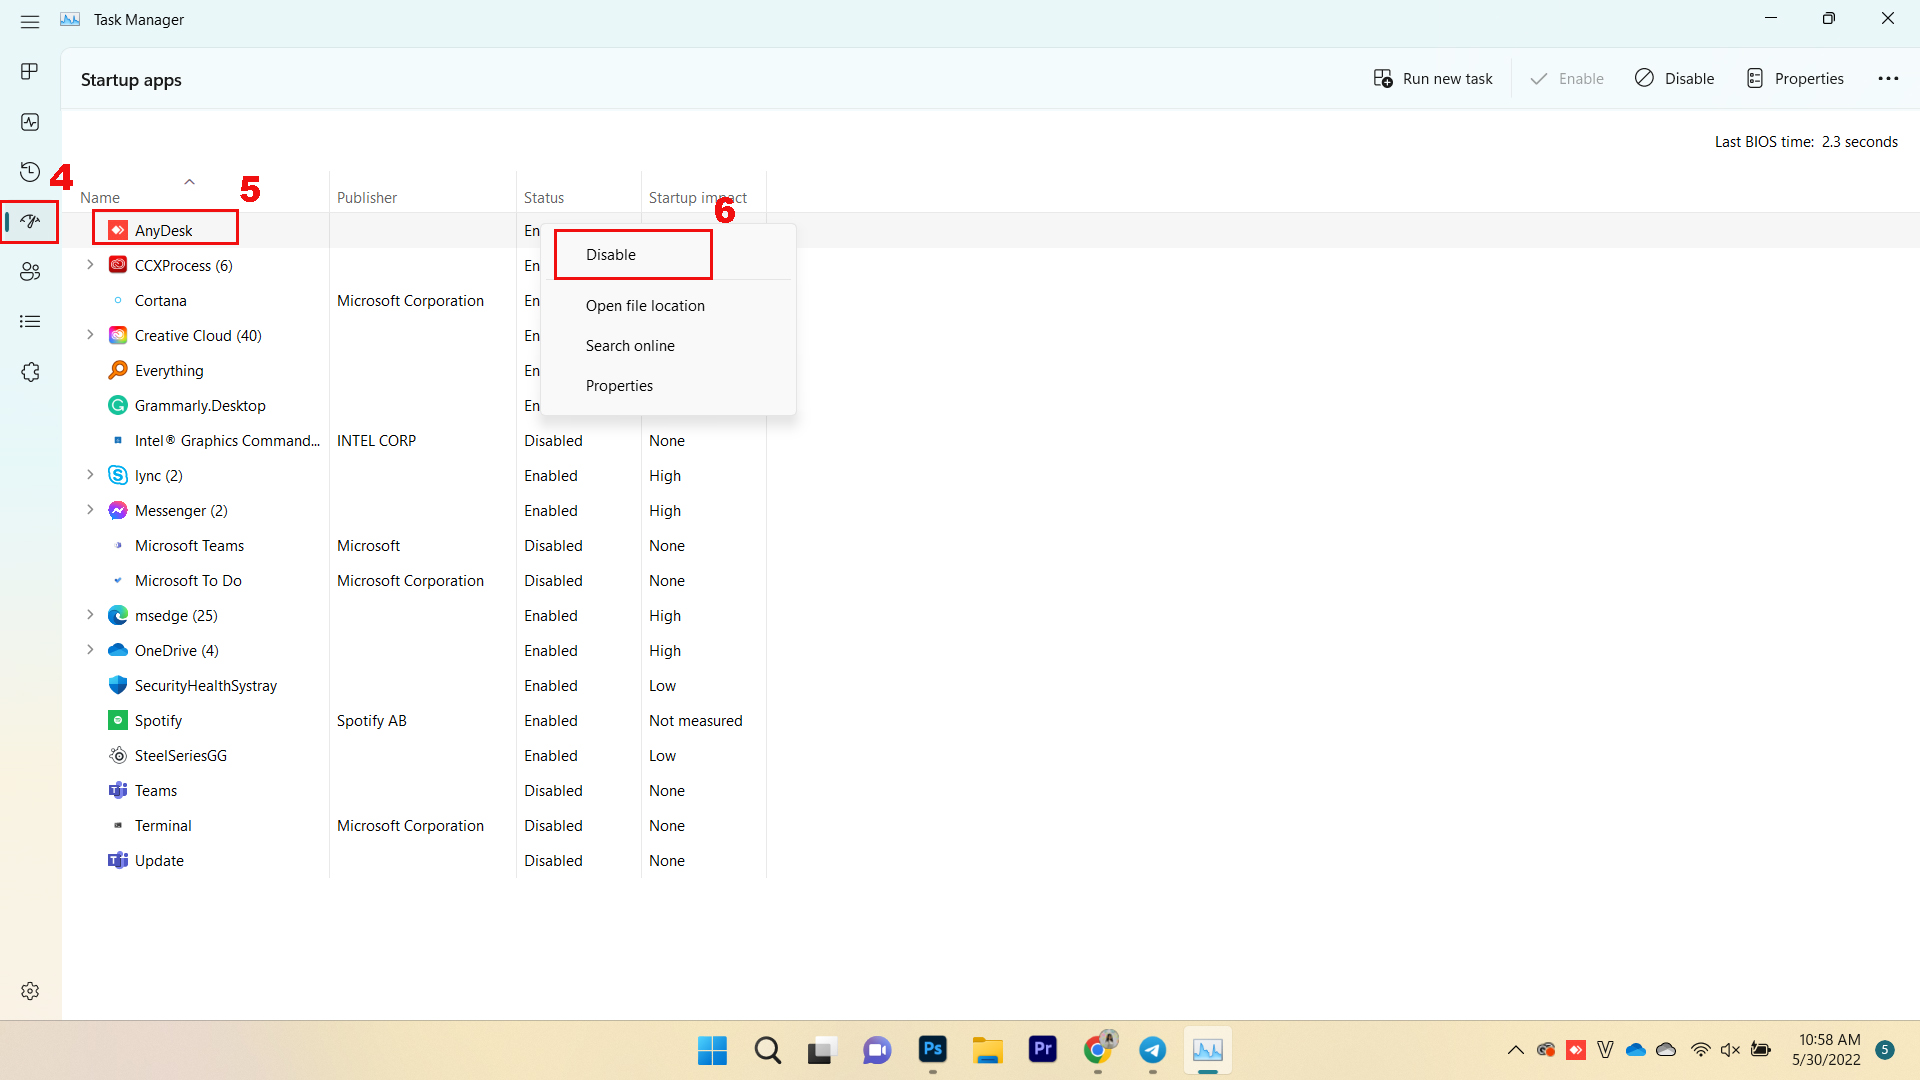Click the CCXProcess app icon
The width and height of the screenshot is (1920, 1080).
click(x=118, y=265)
